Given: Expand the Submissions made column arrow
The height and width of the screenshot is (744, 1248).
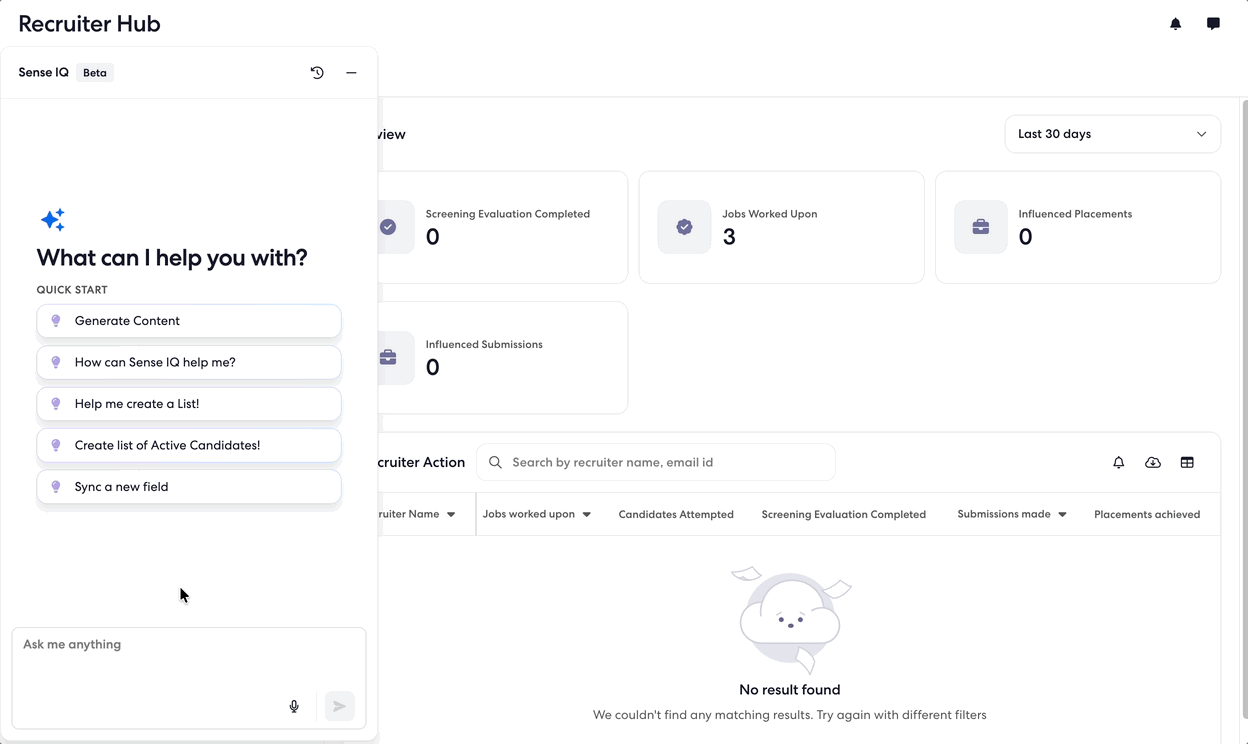Looking at the screenshot, I should point(1062,515).
